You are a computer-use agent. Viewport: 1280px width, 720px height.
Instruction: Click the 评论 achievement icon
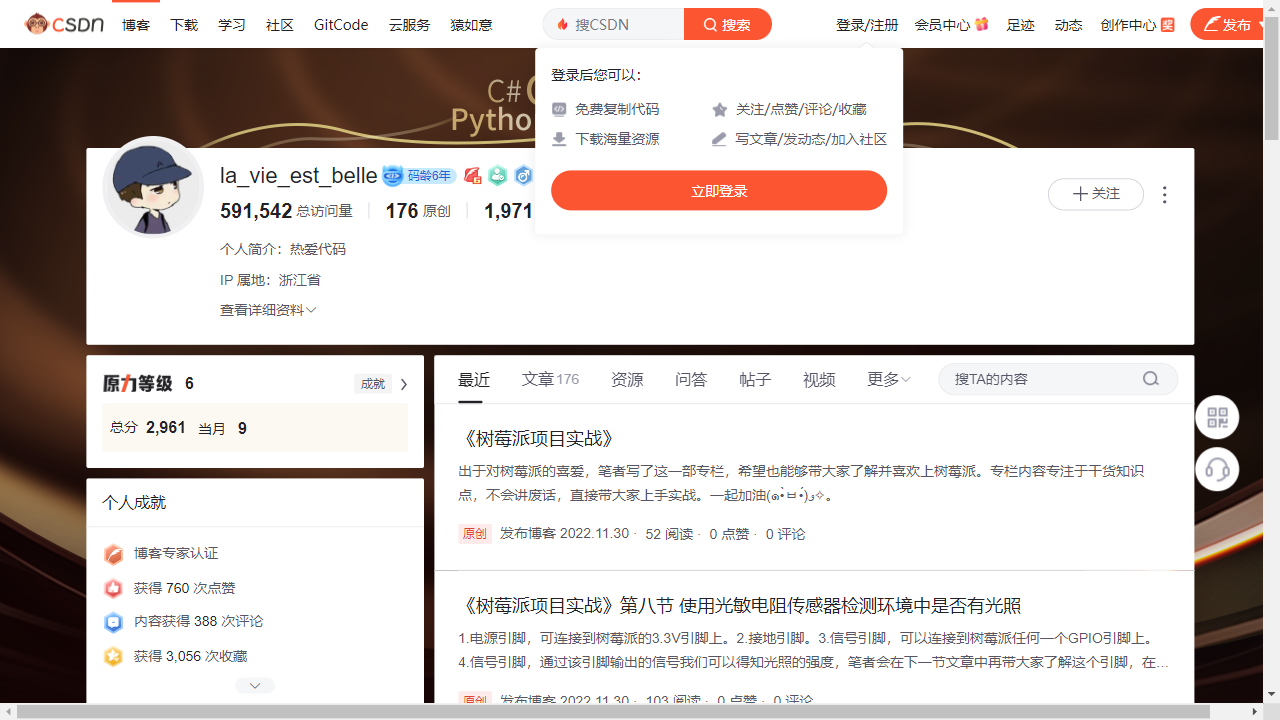point(114,622)
